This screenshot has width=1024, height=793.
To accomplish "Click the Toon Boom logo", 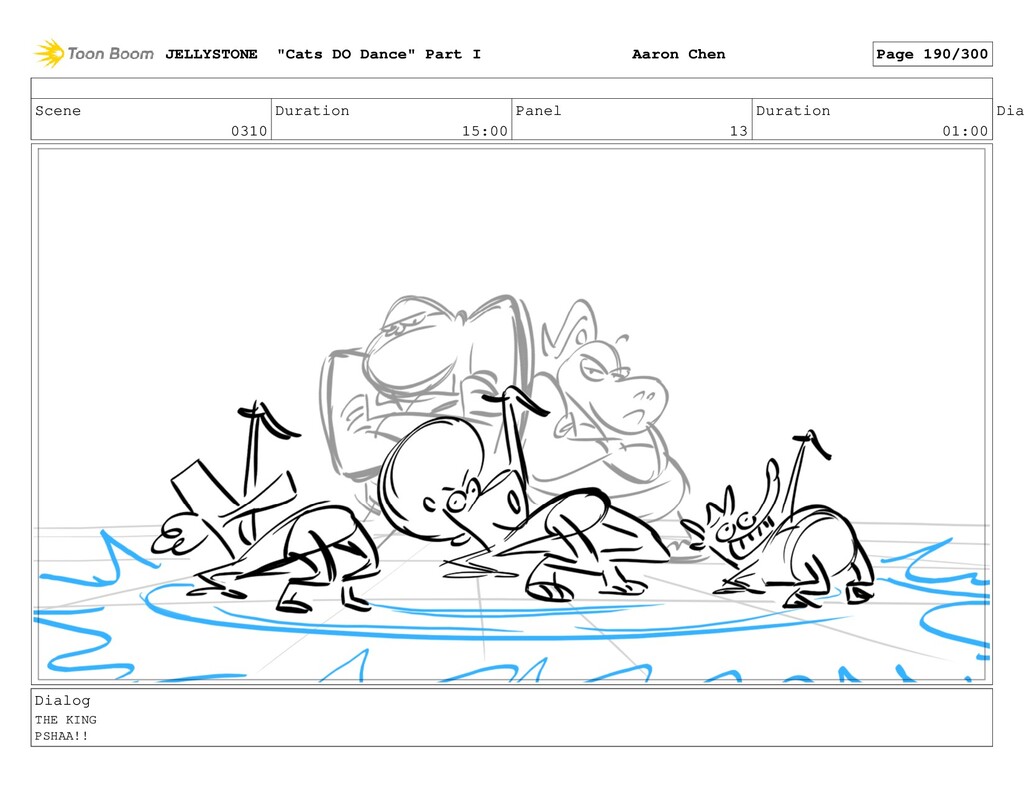I will (94, 54).
